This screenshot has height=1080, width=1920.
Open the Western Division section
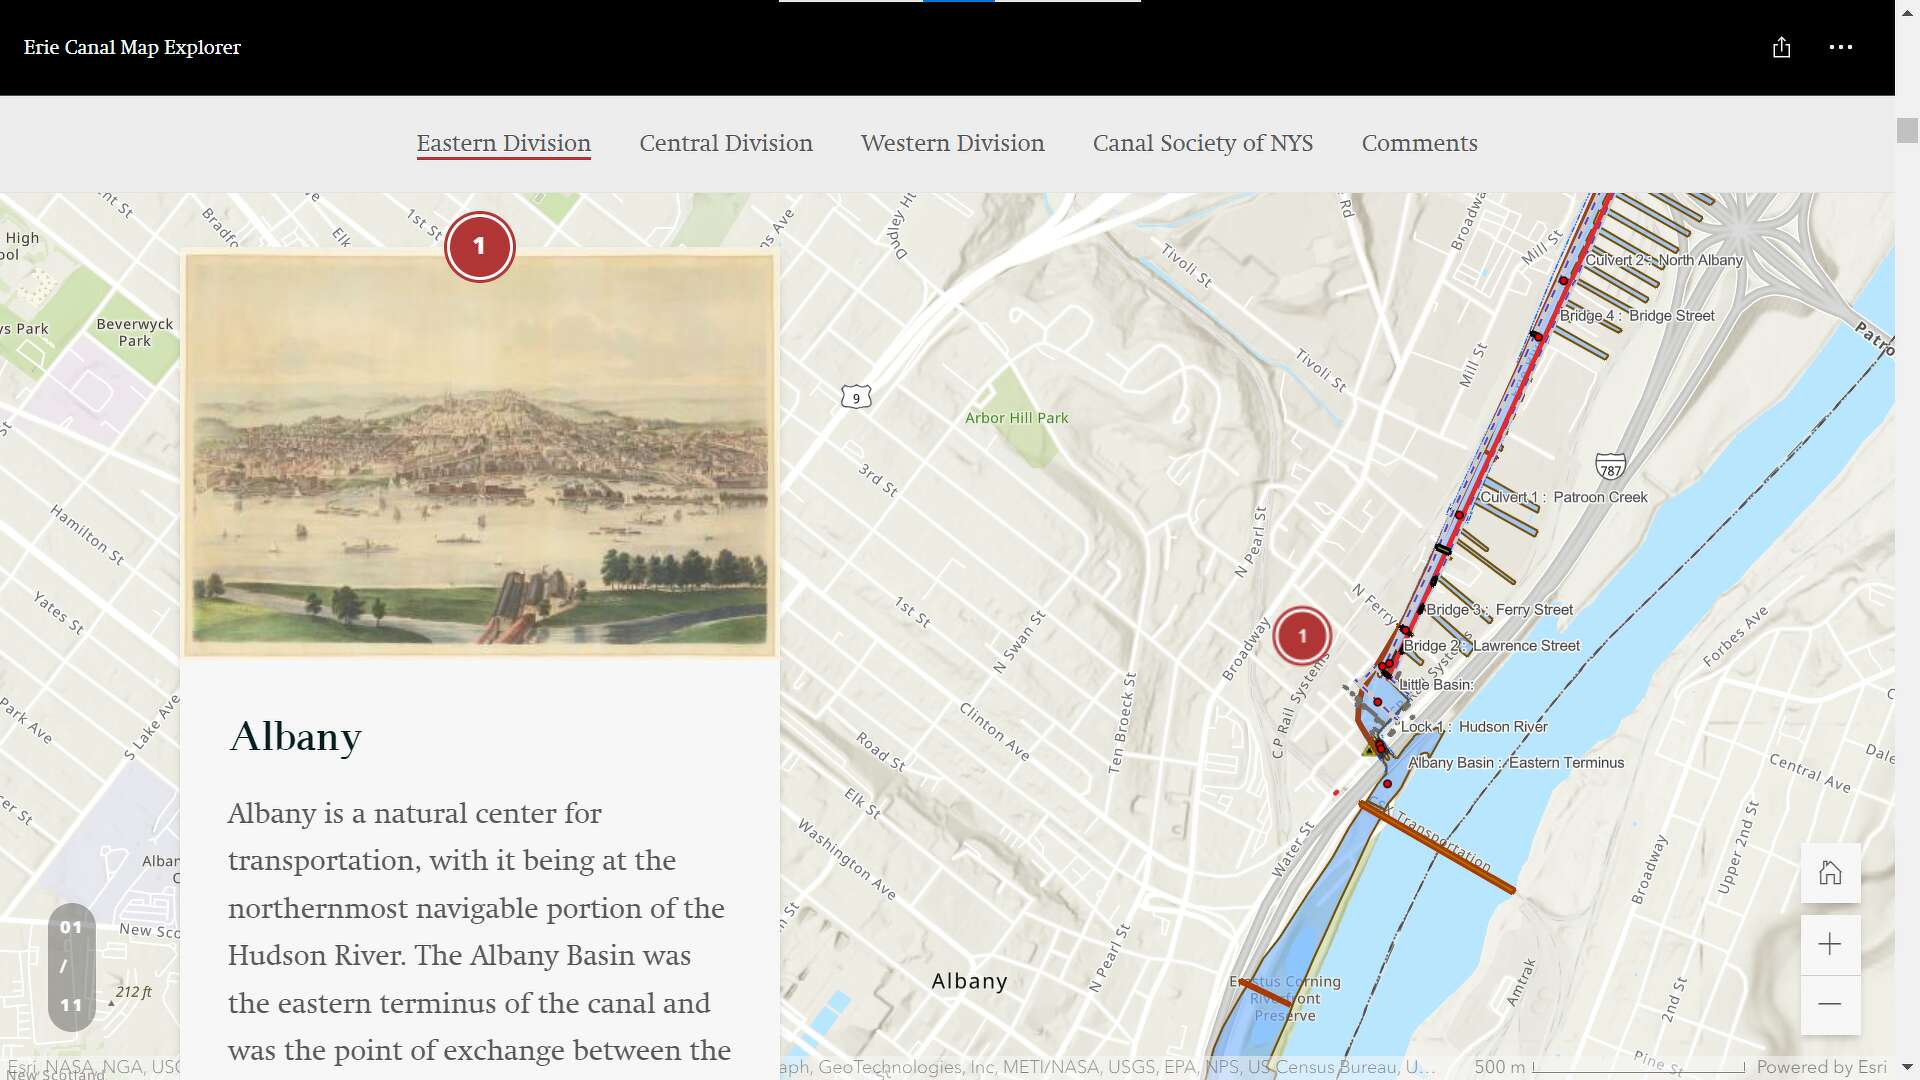952,143
